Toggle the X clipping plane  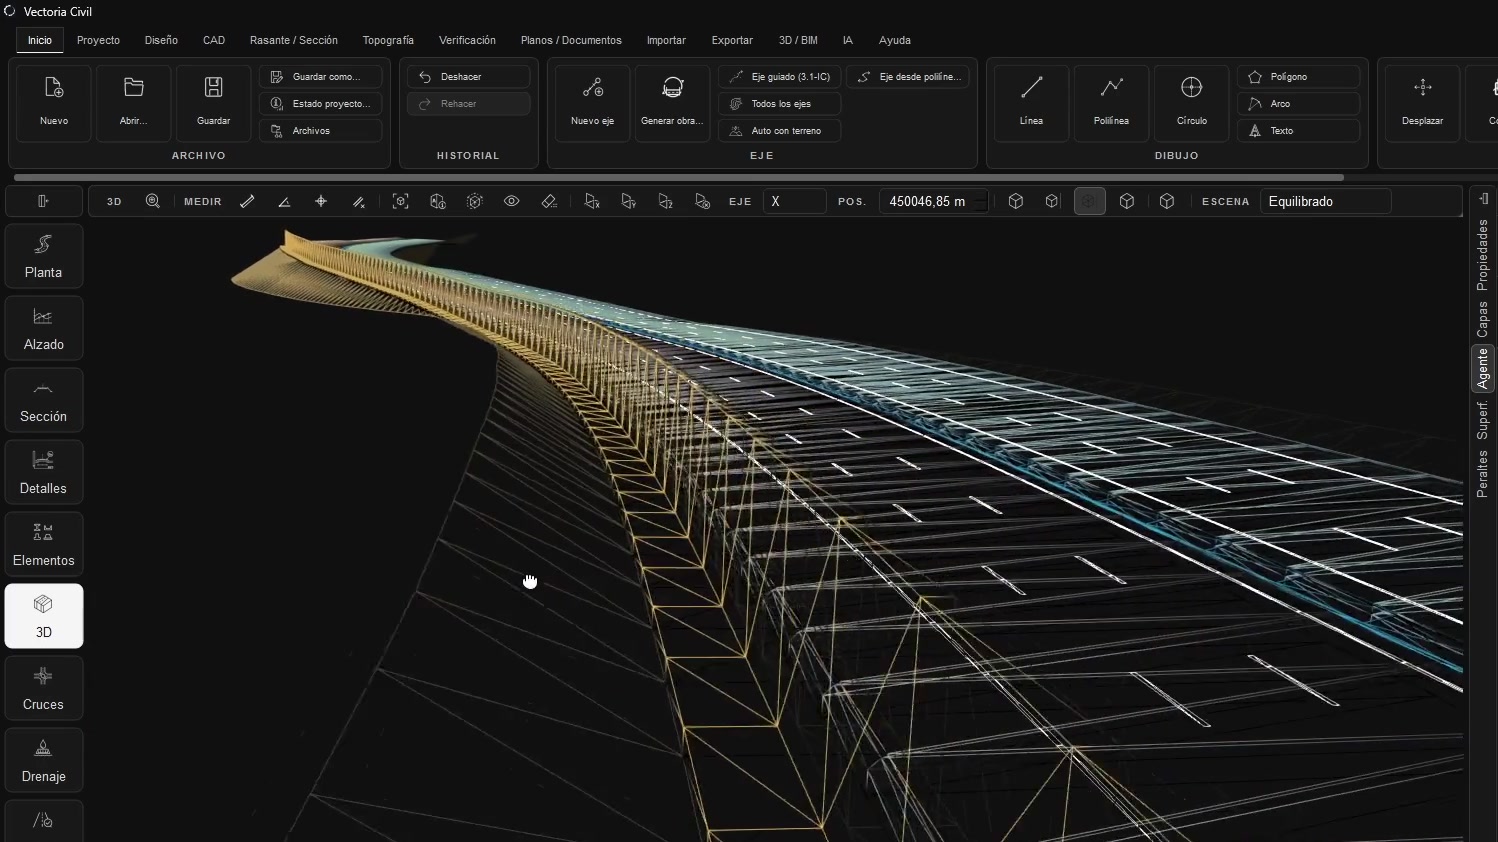click(x=592, y=201)
